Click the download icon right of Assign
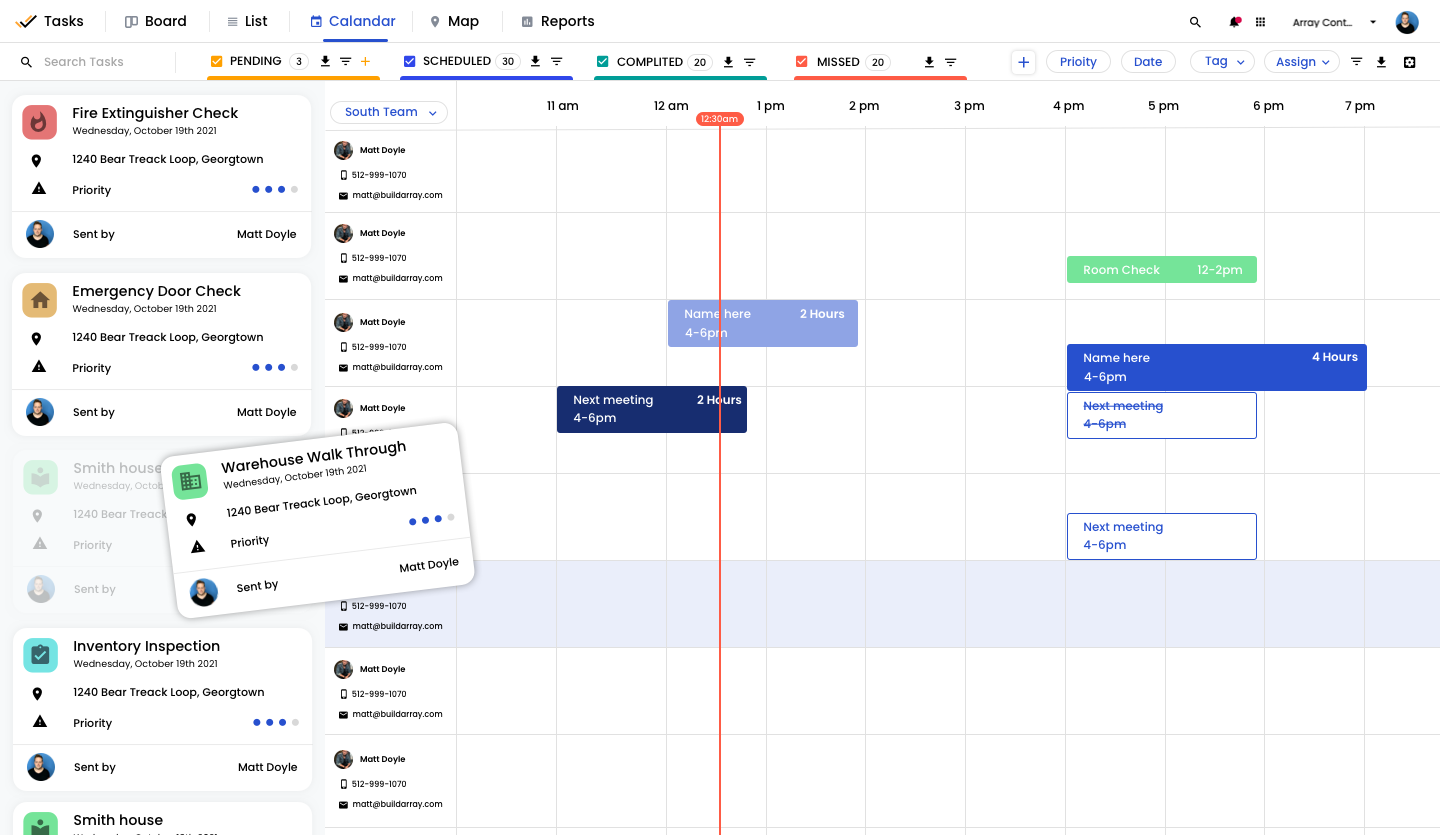 (x=1381, y=62)
